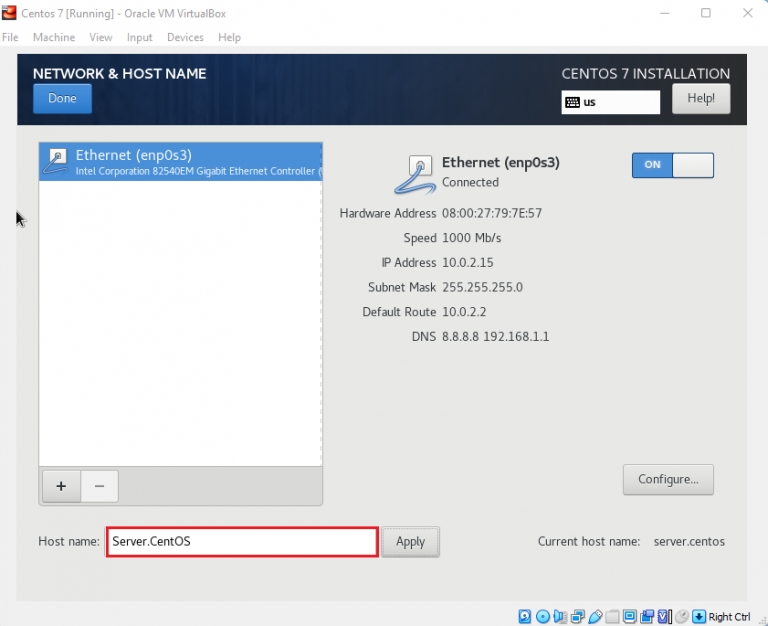Add a network device with plus button
Viewport: 768px width, 626px height.
click(61, 486)
